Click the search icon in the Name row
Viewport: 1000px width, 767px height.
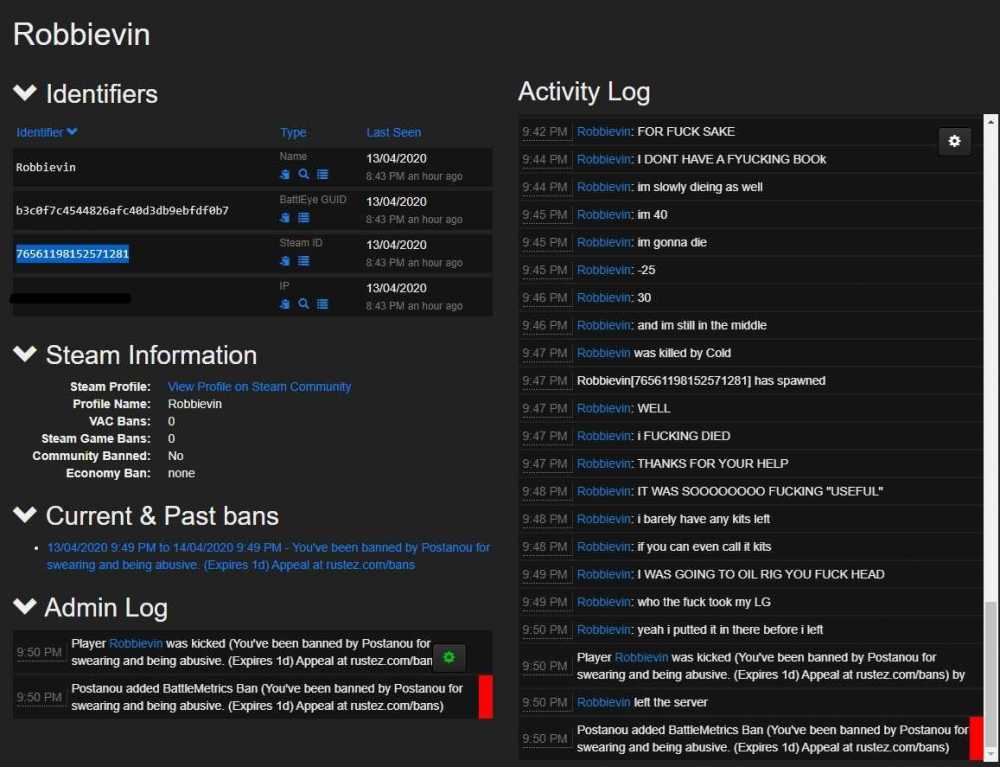(303, 174)
